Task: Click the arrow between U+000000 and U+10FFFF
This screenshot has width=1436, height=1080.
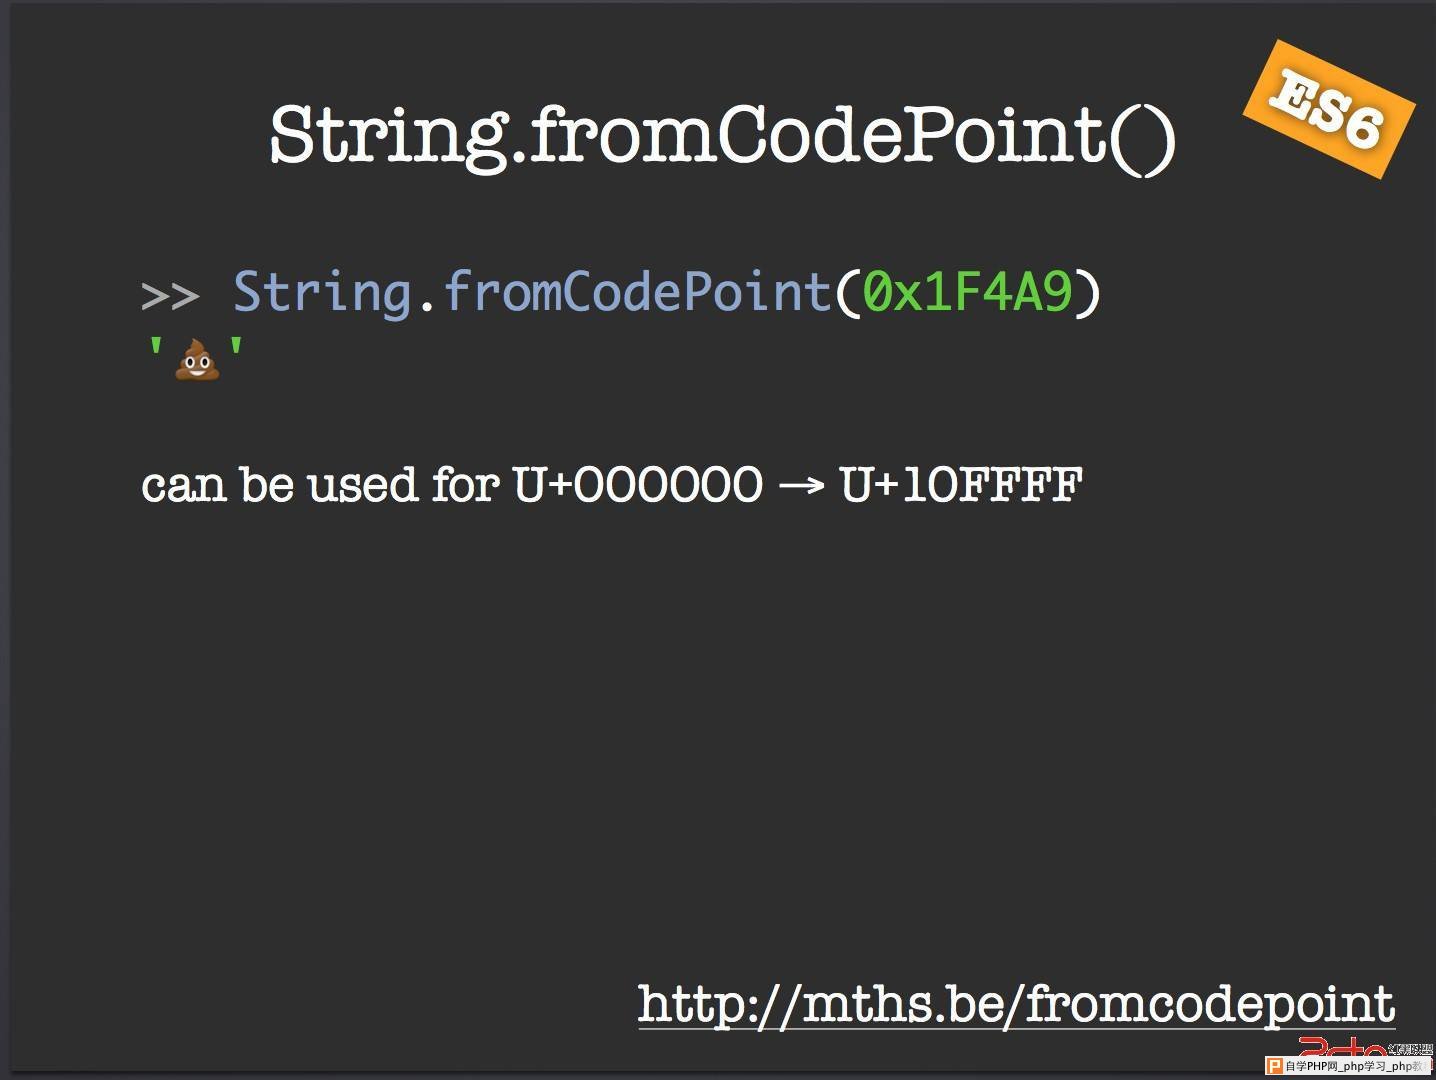Action: (801, 487)
